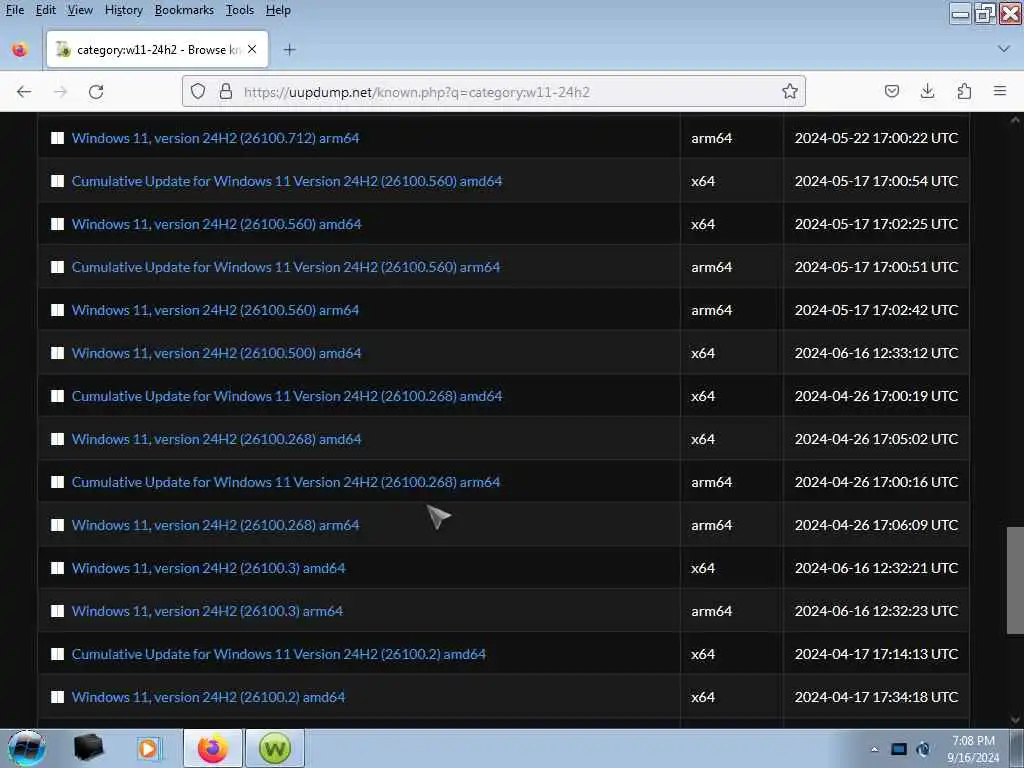Open the Downloads panel
1024x768 pixels.
[927, 91]
